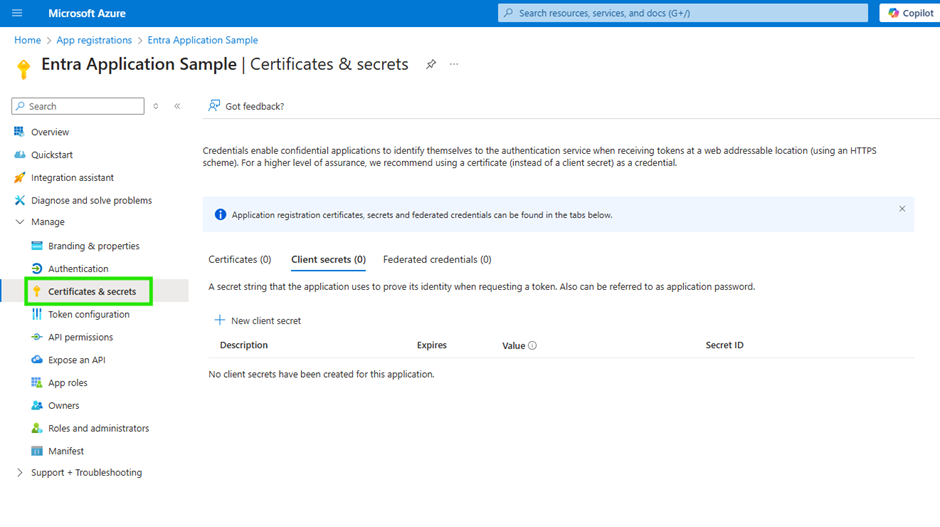Toggle expand/collapse all sidebar groups
Screen dimensions: 940x527
156,106
